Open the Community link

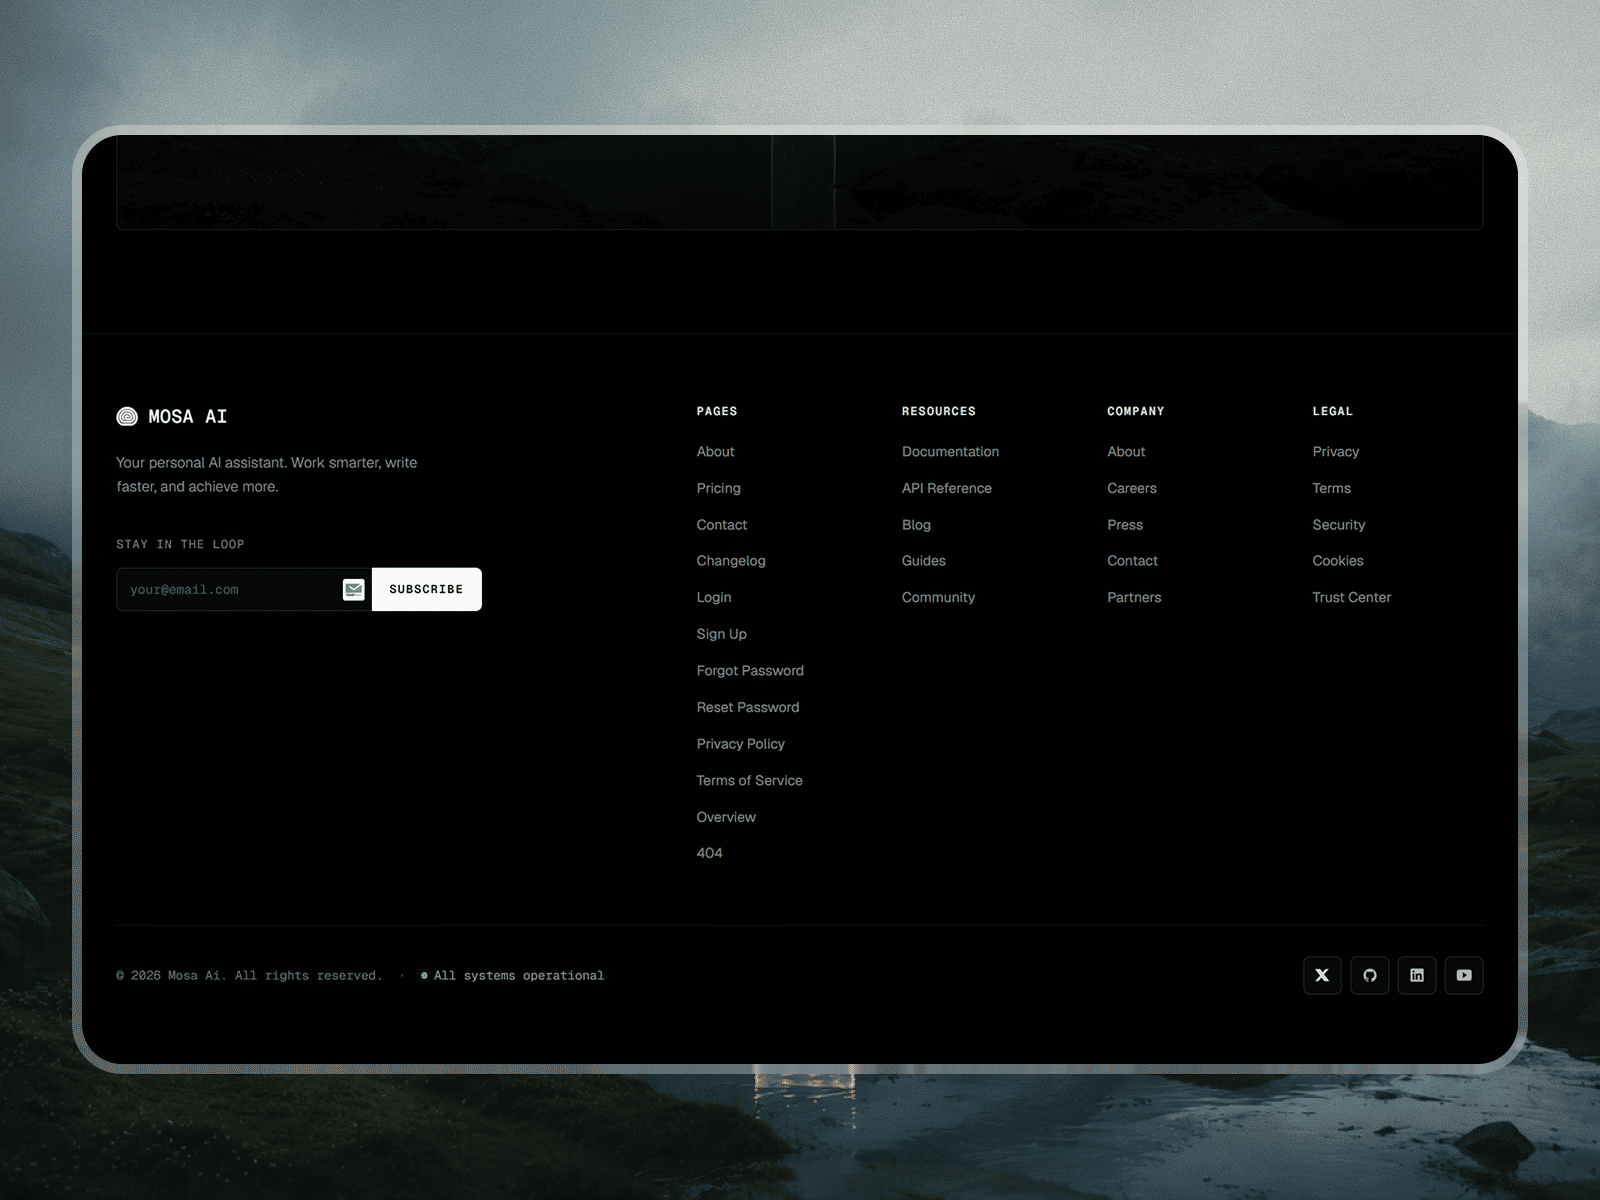point(938,598)
